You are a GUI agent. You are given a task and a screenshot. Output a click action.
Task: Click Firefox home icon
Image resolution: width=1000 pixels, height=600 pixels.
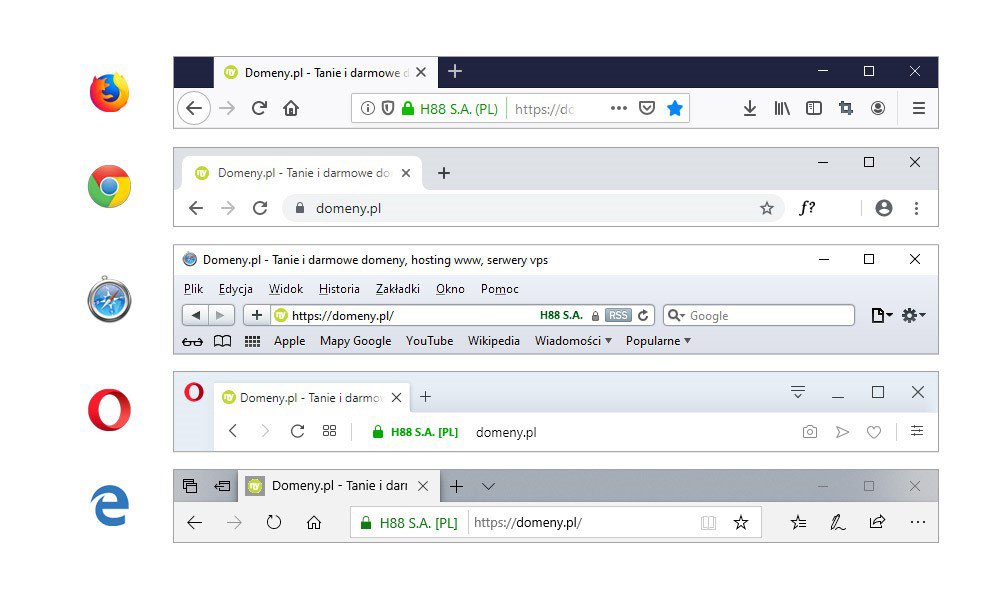coord(291,108)
